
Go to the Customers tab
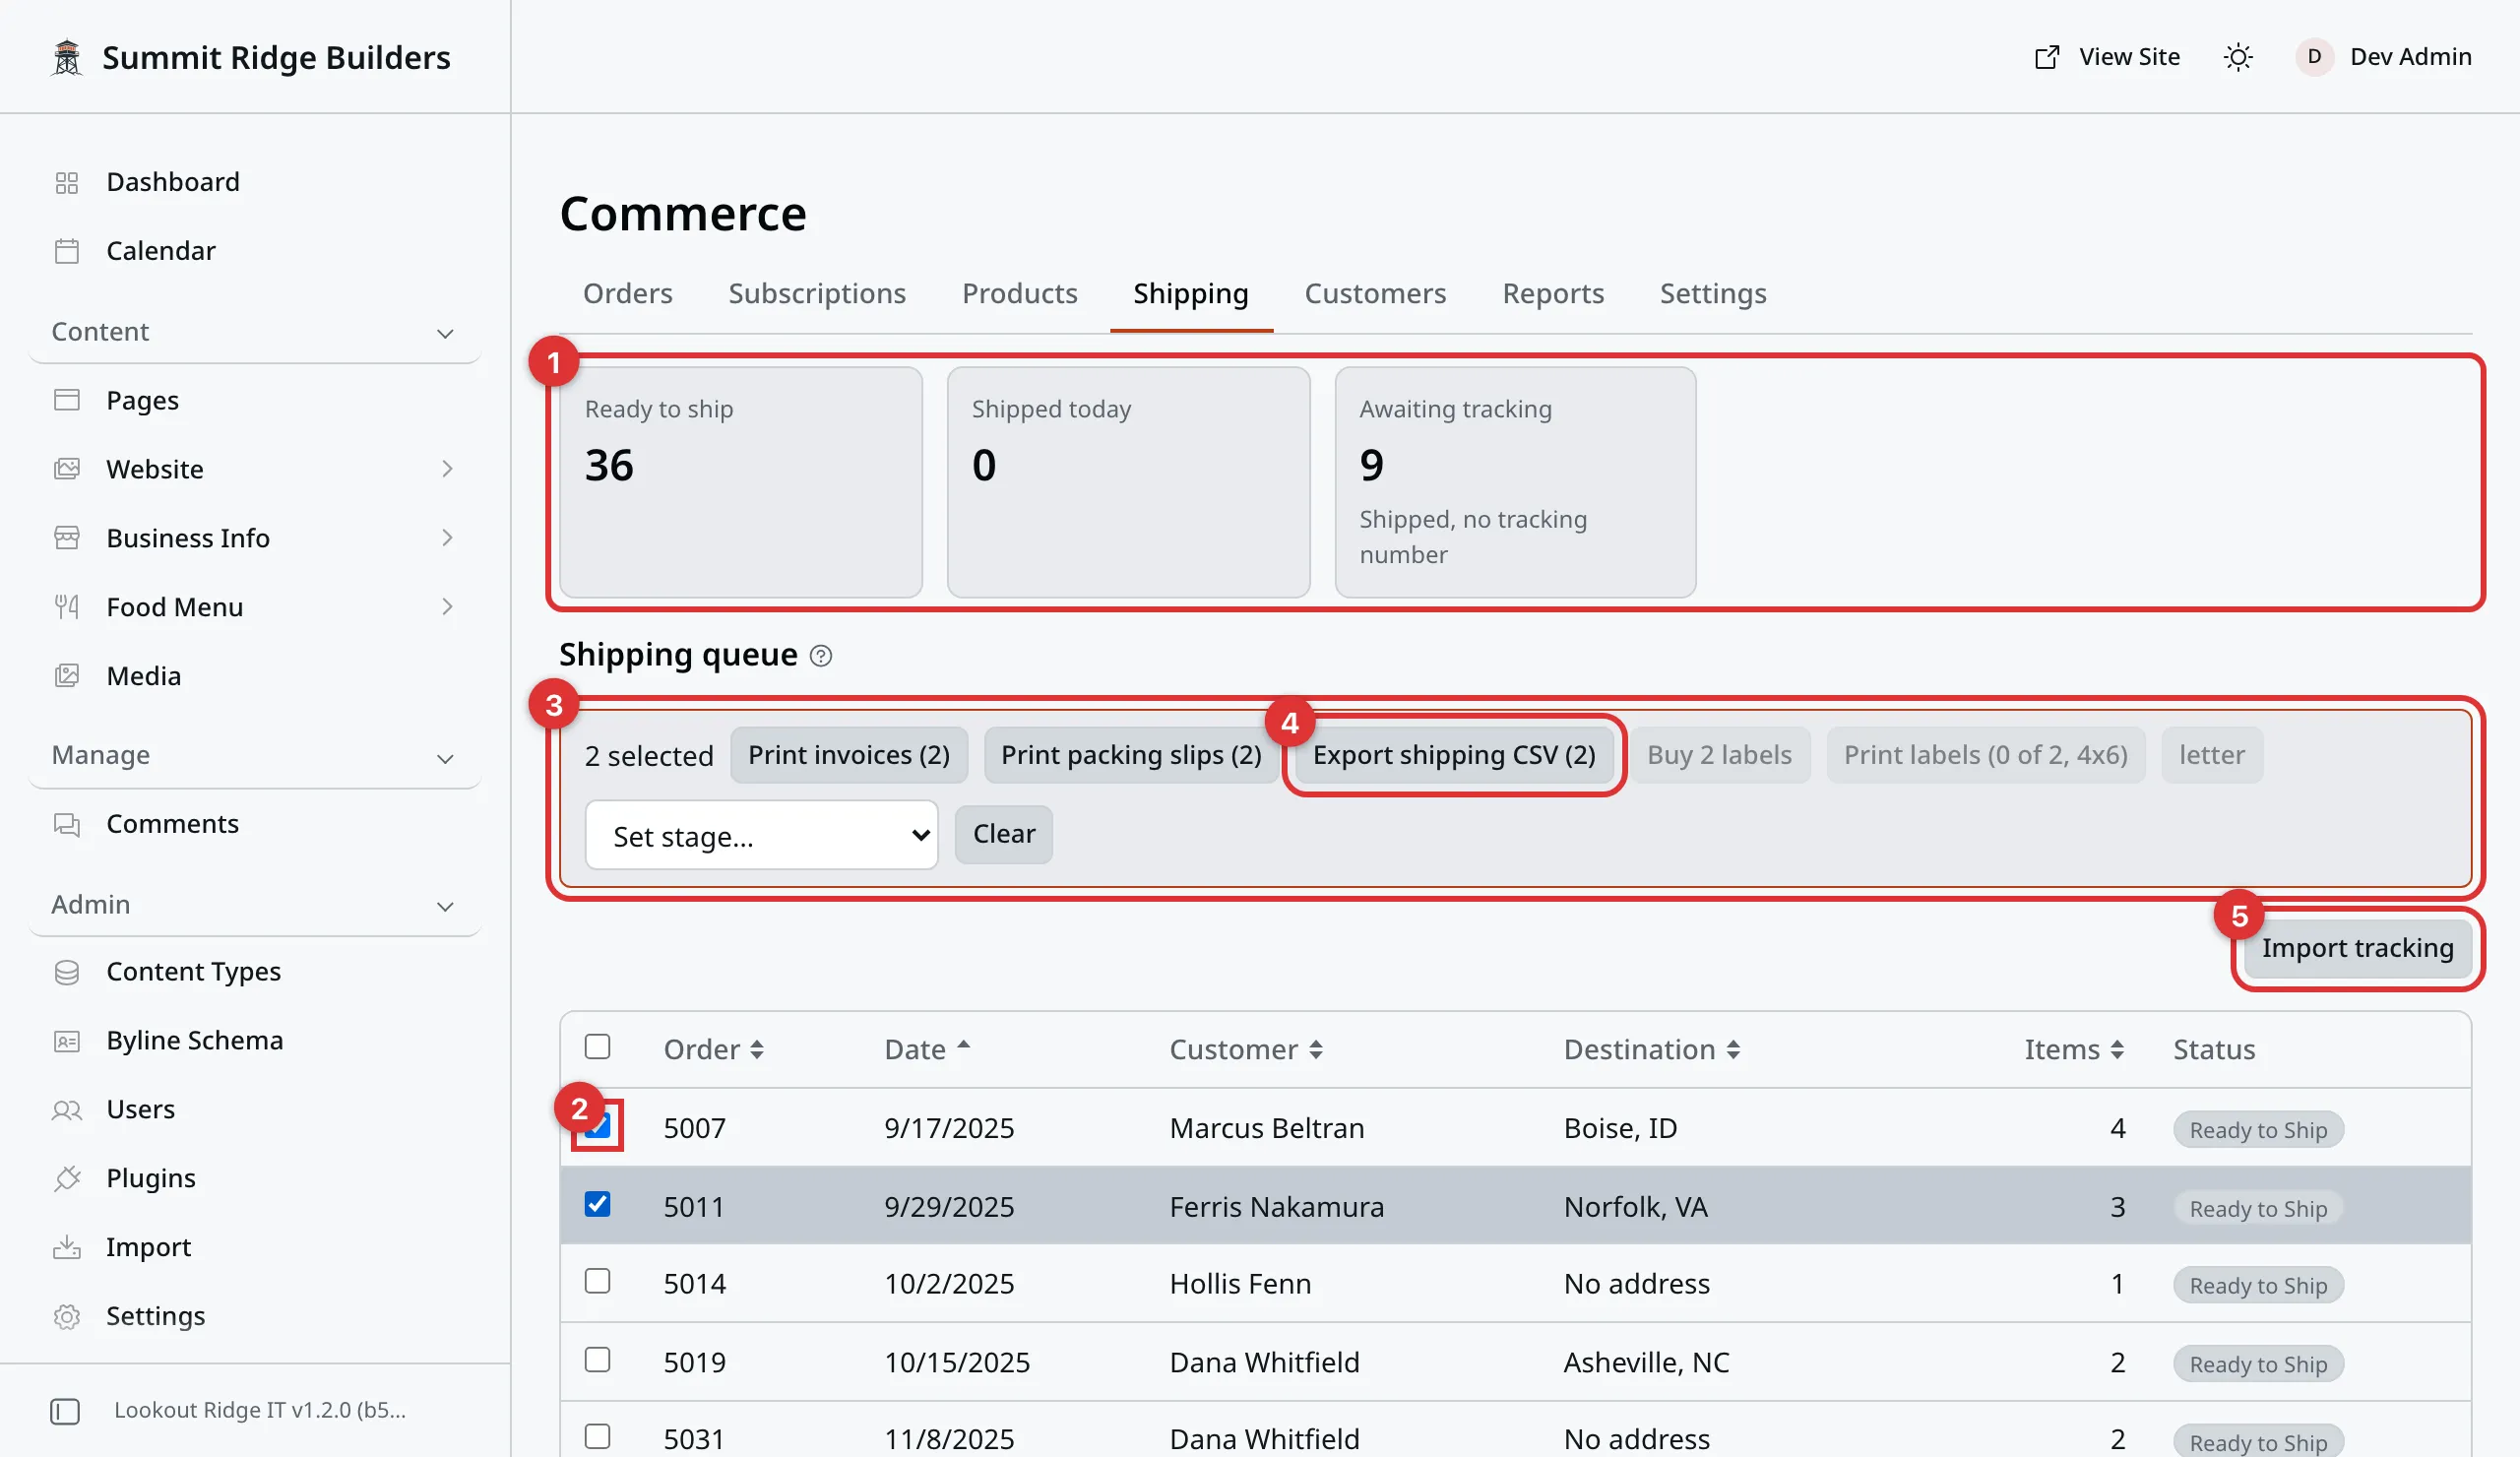pos(1375,293)
